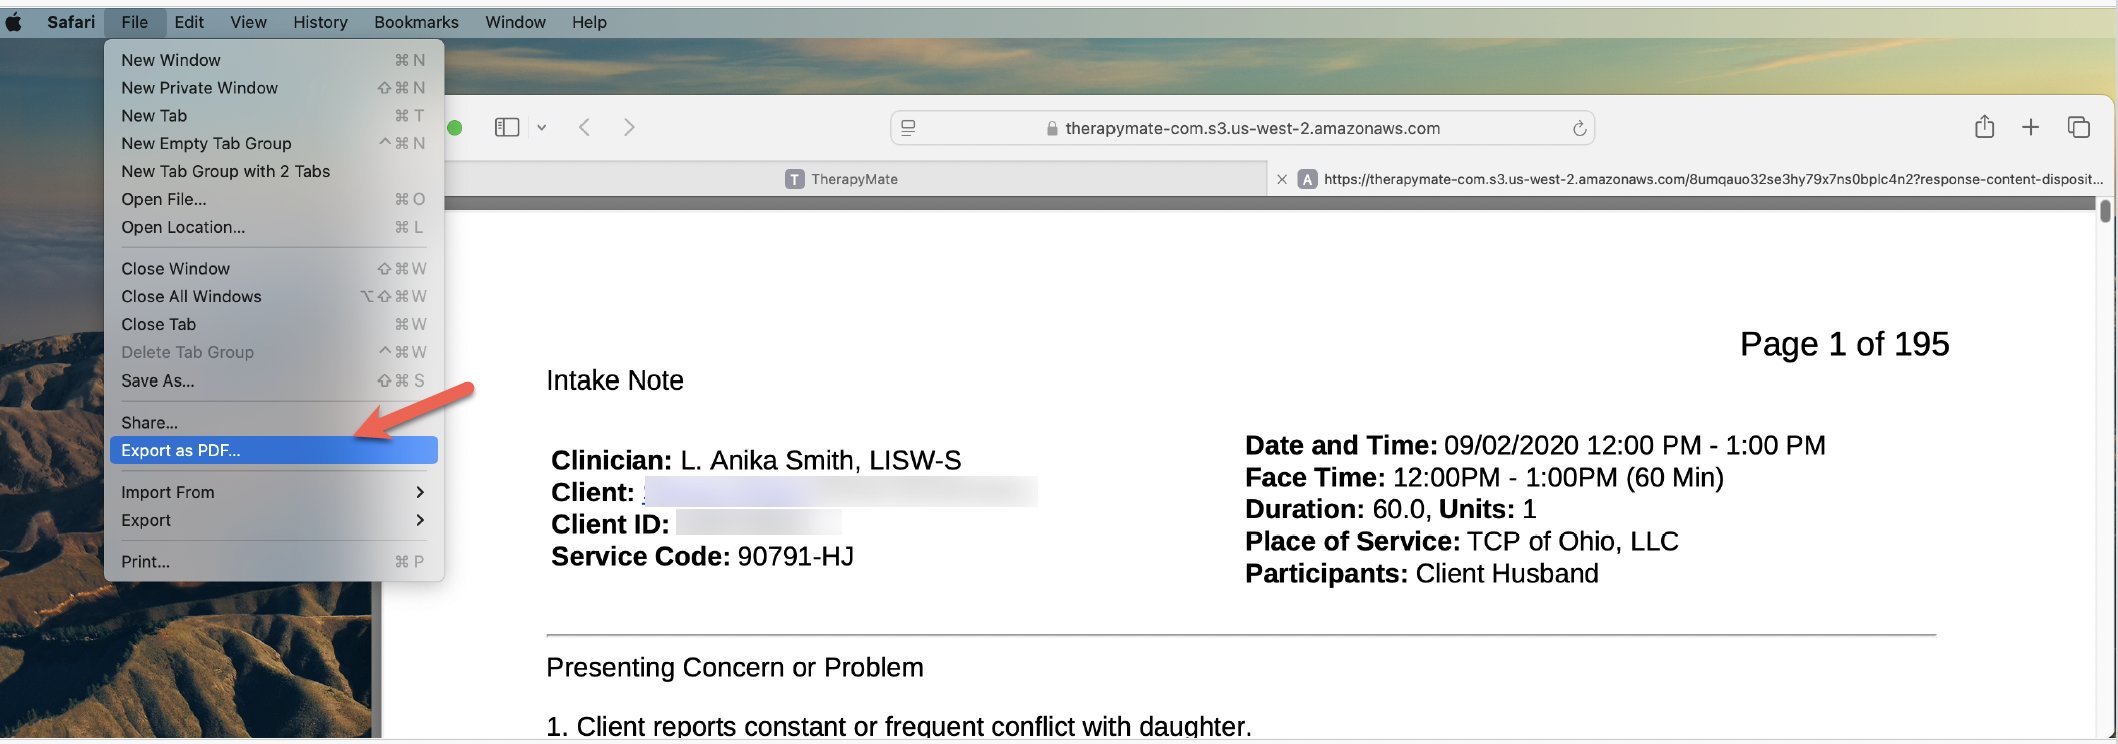The width and height of the screenshot is (2118, 744).
Task: Expand the Export submenu
Action: [x=274, y=520]
